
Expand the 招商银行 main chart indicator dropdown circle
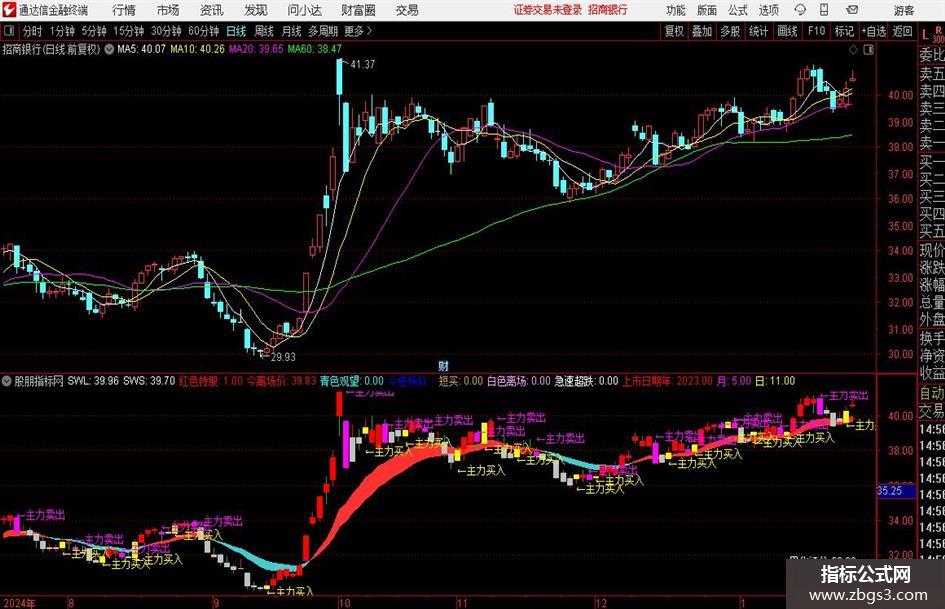tap(109, 49)
